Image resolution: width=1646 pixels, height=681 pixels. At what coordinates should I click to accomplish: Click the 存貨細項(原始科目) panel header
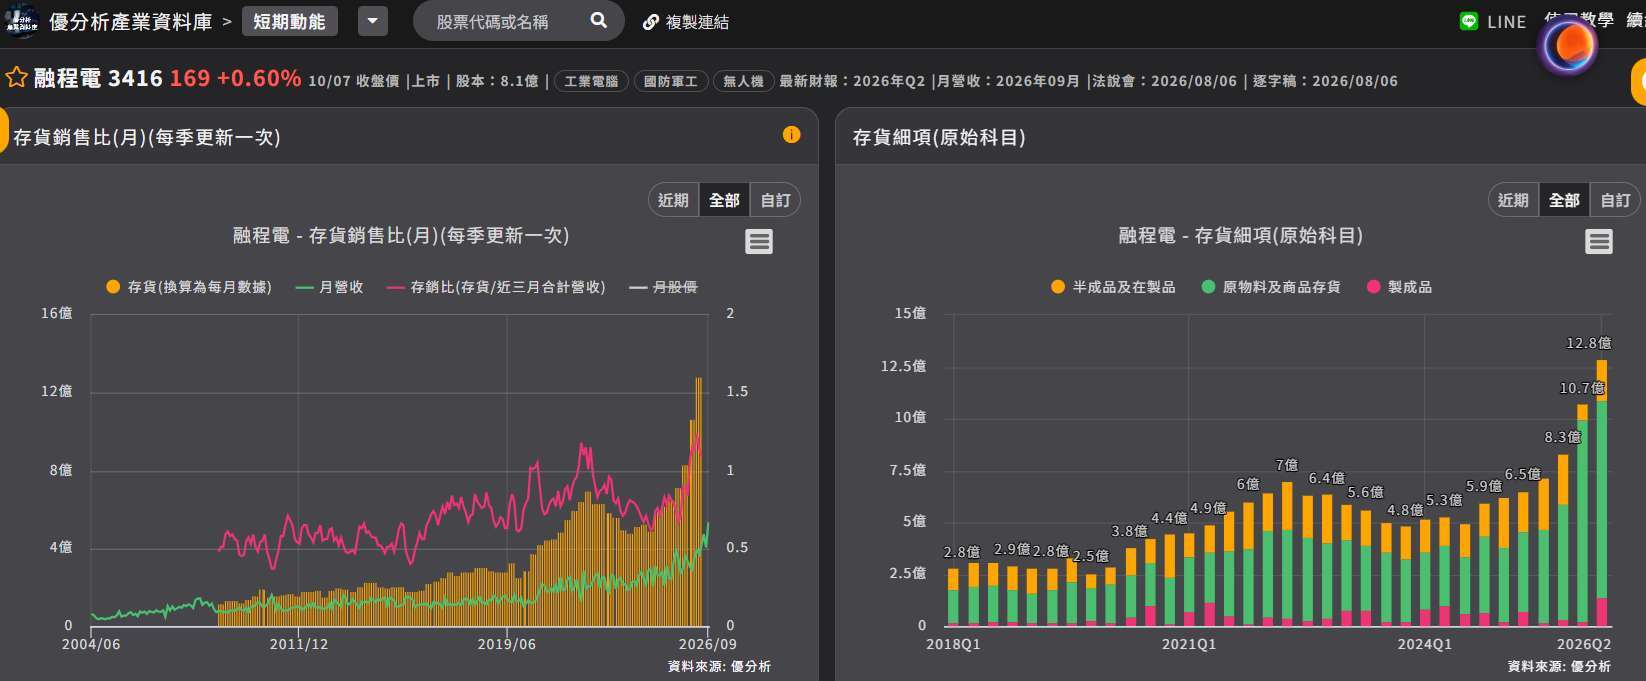coord(939,137)
